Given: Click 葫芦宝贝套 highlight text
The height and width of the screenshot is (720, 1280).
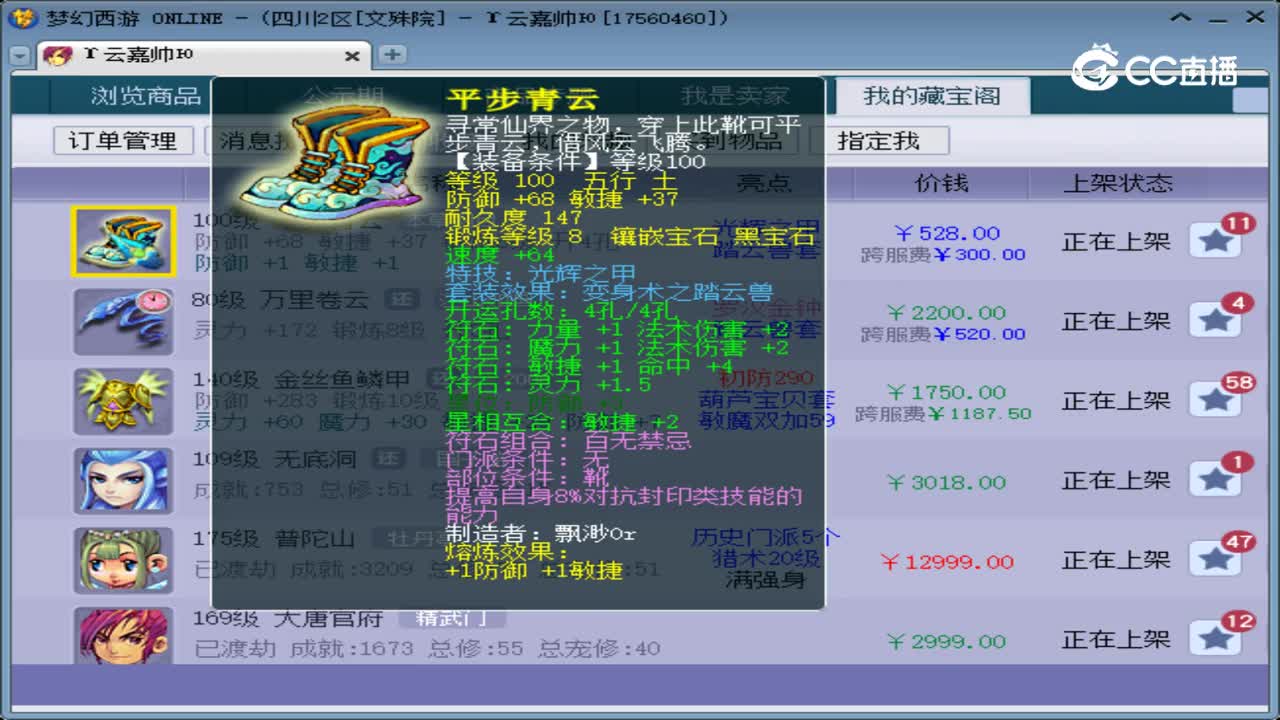Looking at the screenshot, I should [766, 400].
